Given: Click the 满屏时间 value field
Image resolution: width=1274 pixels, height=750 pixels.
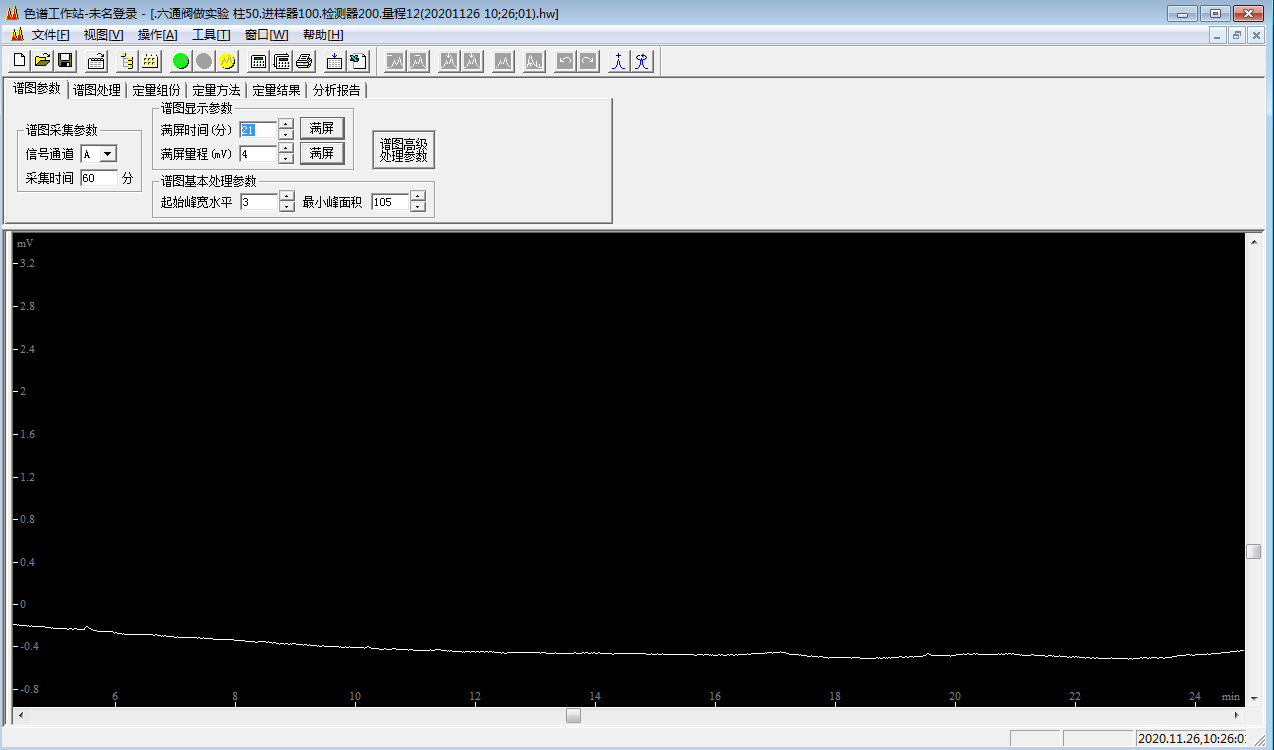Looking at the screenshot, I should coord(257,129).
